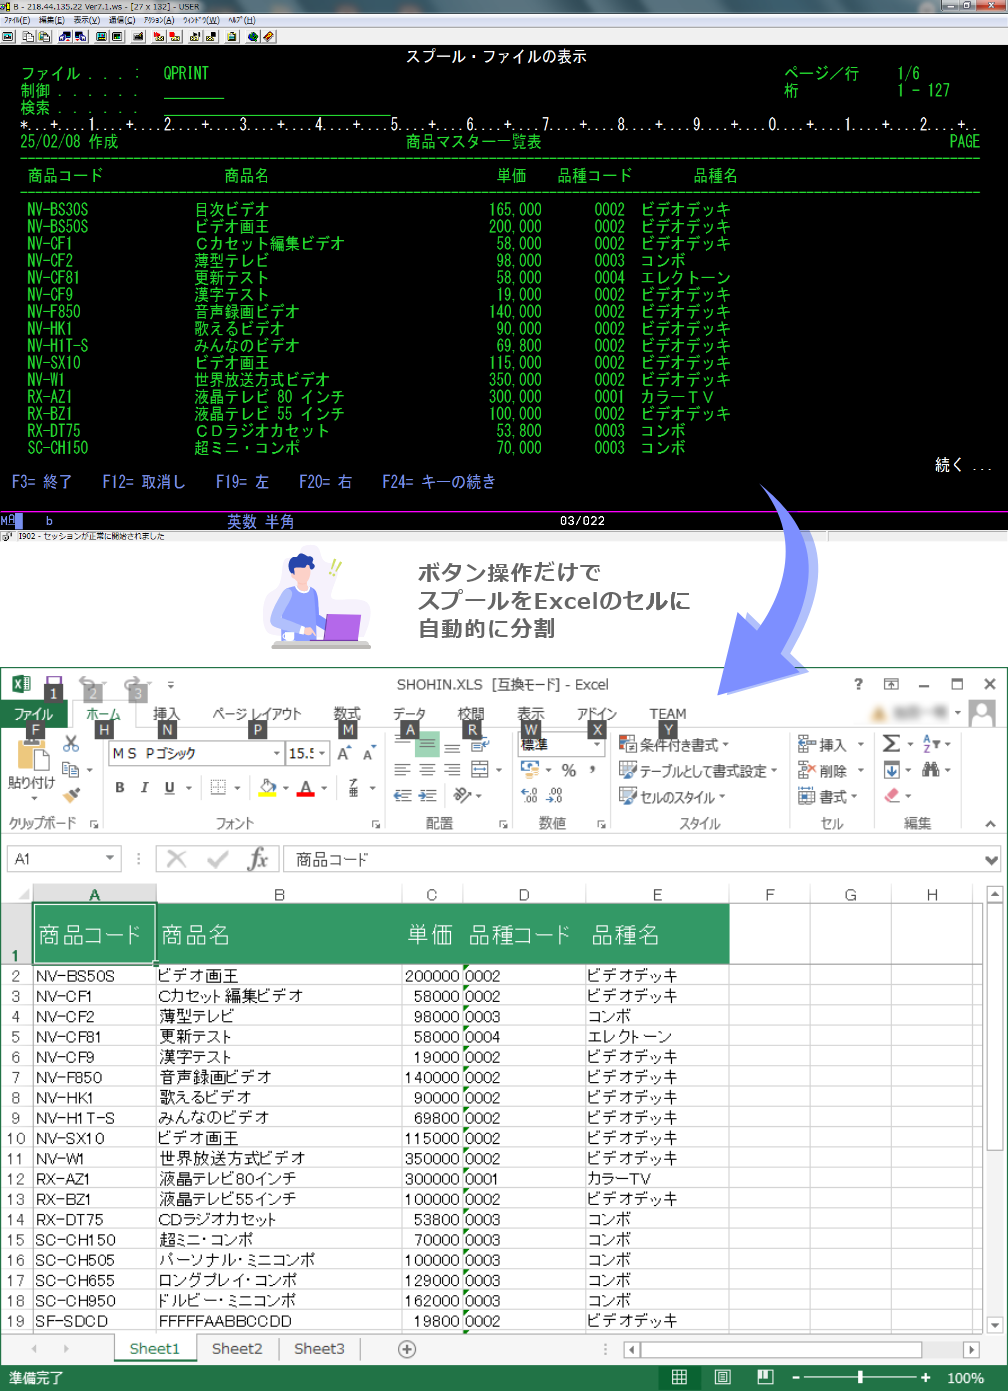Image resolution: width=1008 pixels, height=1391 pixels.
Task: Open the font name dropdown MS Pゴシック
Action: [277, 754]
